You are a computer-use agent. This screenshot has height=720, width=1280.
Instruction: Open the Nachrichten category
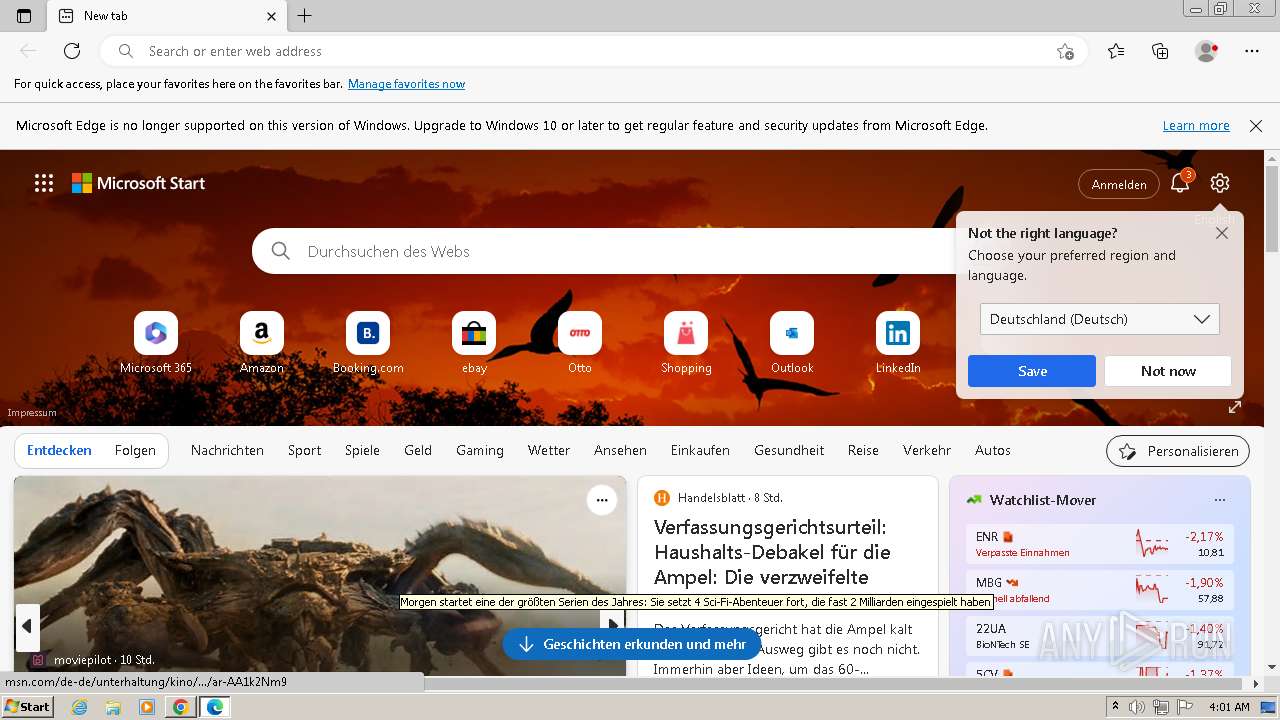click(x=227, y=450)
